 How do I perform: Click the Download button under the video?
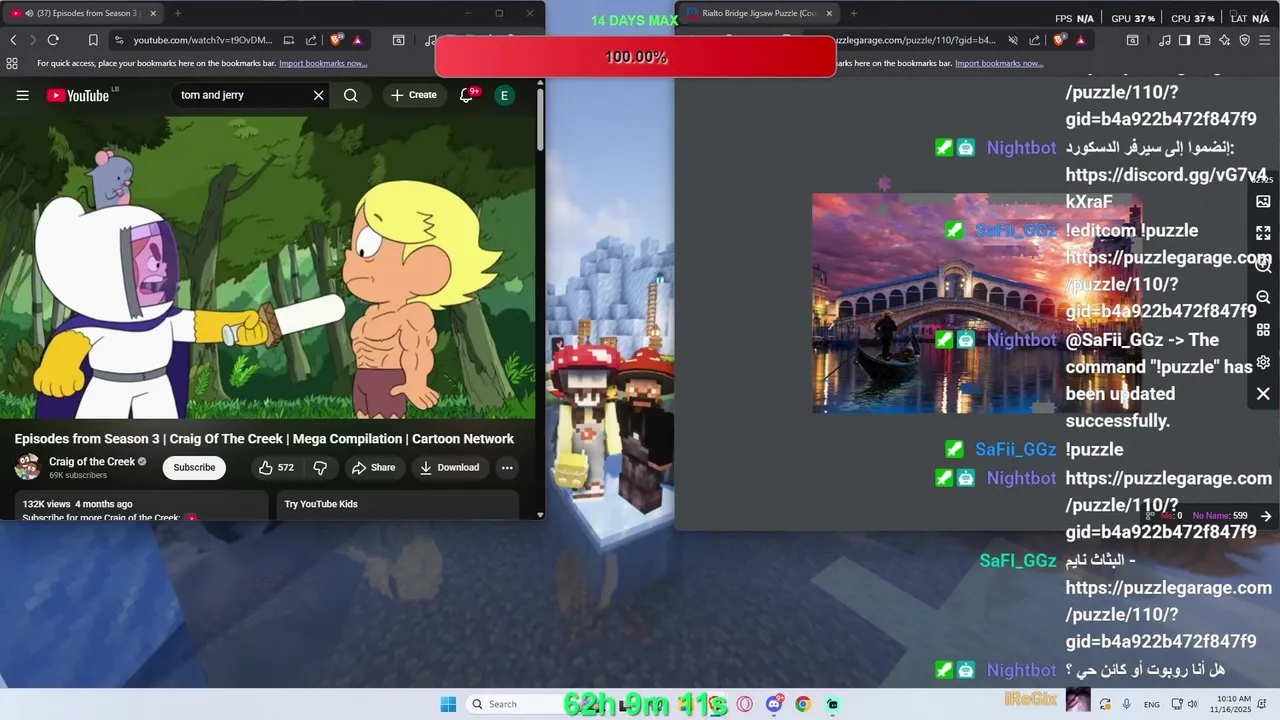[449, 467]
